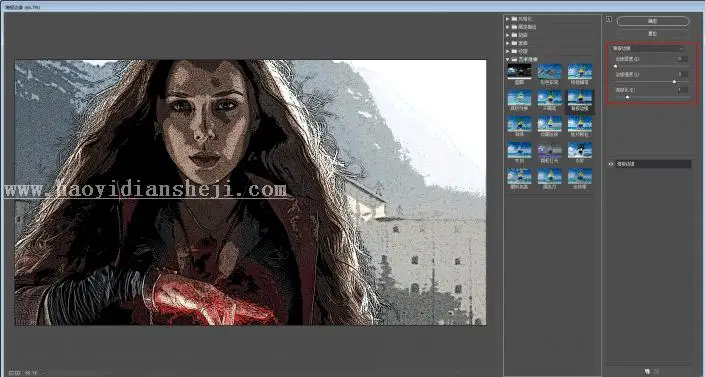Viewport: 705px width, 377px height.
Task: Click the Edge Thickness value field
Action: (x=682, y=59)
